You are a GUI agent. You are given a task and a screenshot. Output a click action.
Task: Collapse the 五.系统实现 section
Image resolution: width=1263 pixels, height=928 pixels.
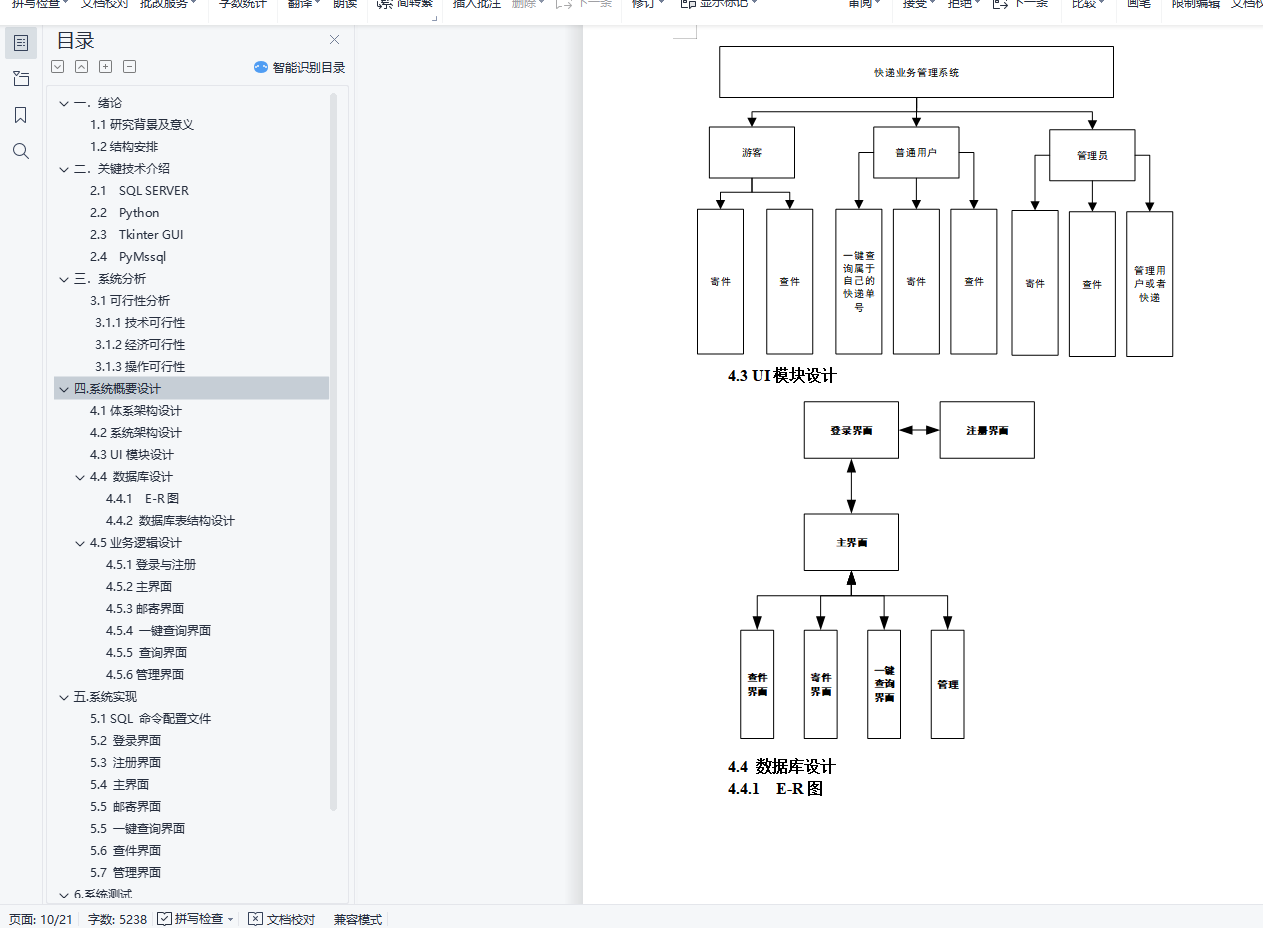click(x=64, y=697)
